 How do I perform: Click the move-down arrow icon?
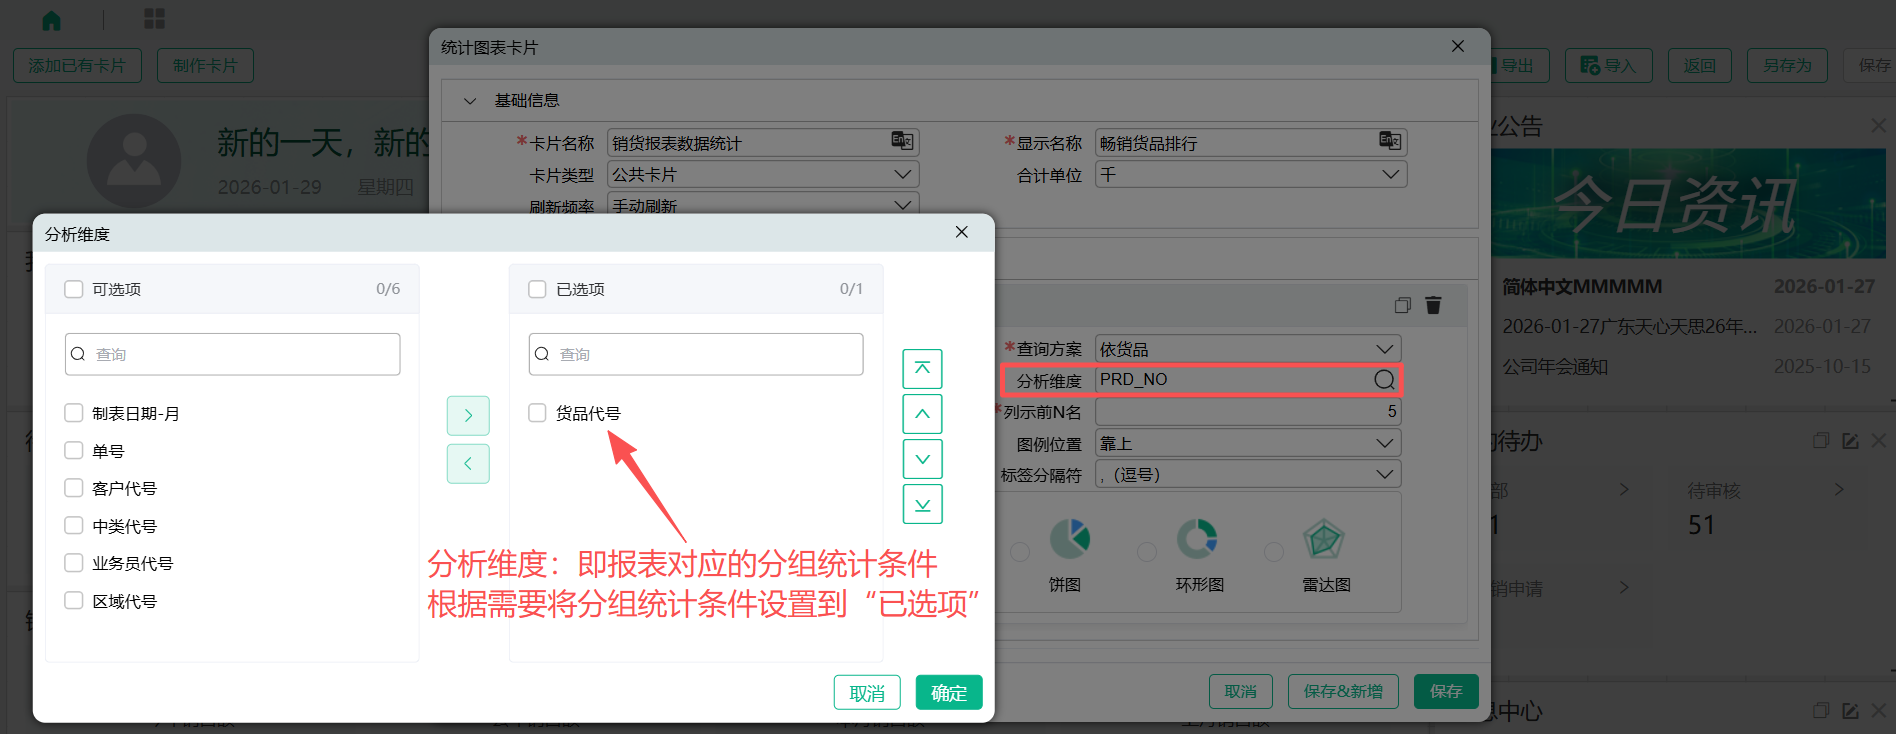[922, 459]
